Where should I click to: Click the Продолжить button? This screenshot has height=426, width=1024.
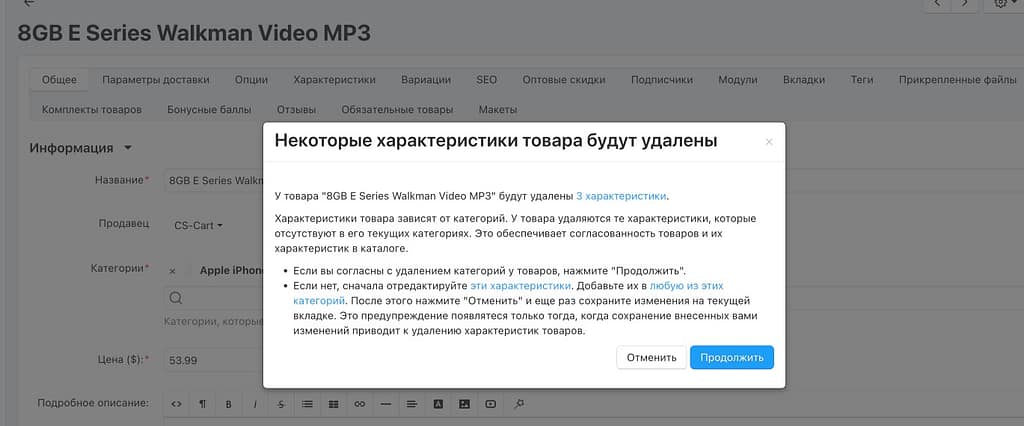731,357
